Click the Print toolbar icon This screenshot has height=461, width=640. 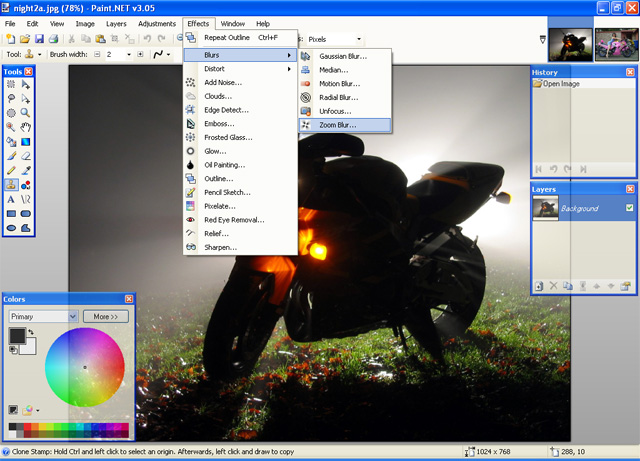pos(53,39)
